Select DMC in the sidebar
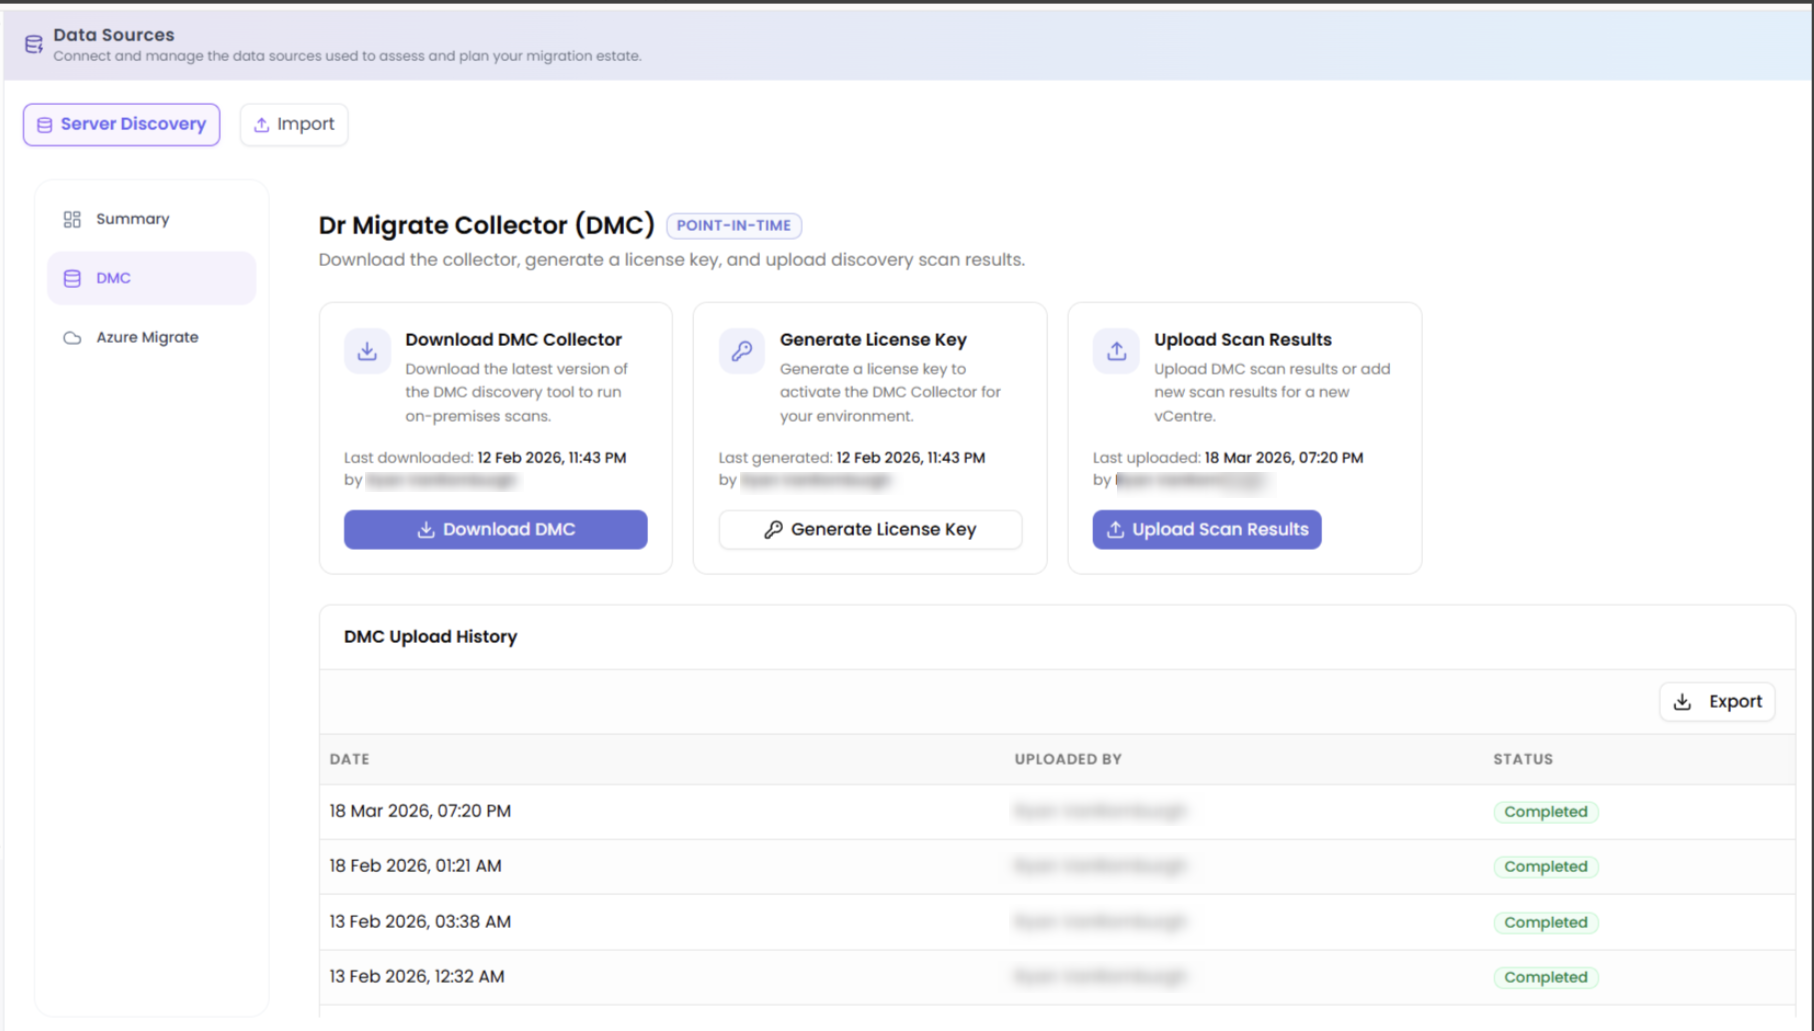The image size is (1814, 1031). pos(152,278)
